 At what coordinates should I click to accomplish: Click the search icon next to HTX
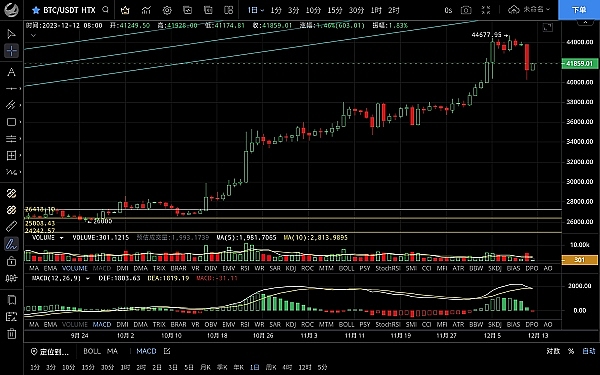tap(106, 10)
